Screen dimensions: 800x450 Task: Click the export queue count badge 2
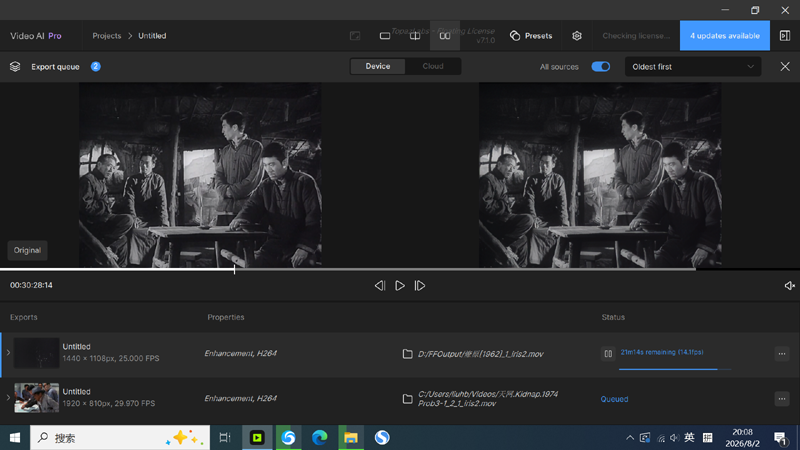95,66
